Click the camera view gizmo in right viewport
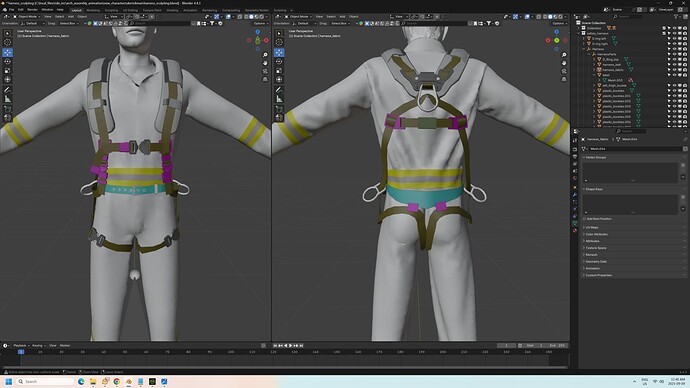690x388 pixels. coord(564,71)
